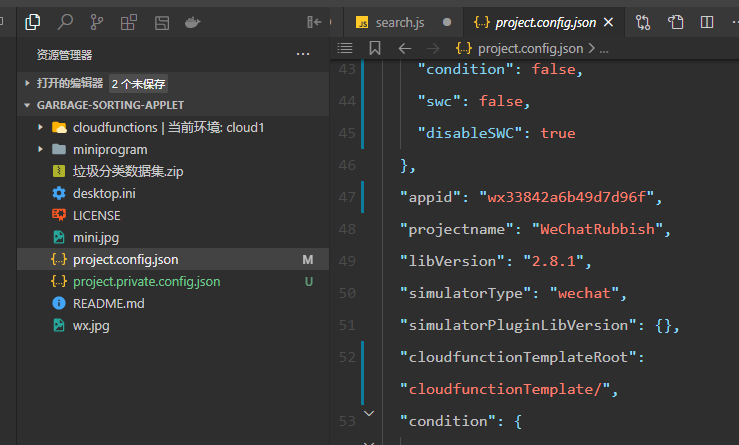739x445 pixels.
Task: Click the breadcrumb ellipsis after project.config.json
Action: pos(604,49)
